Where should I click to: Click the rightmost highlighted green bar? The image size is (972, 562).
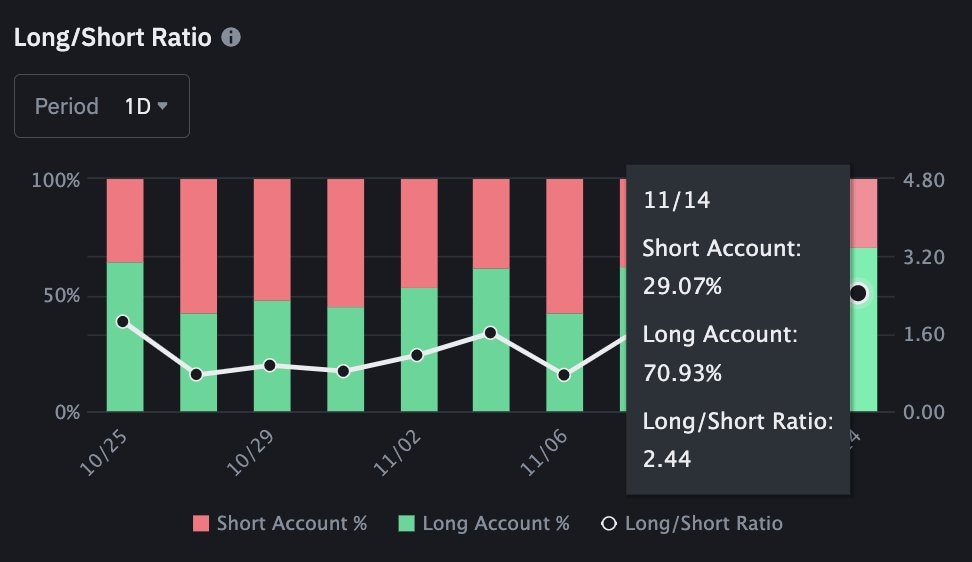[x=863, y=360]
